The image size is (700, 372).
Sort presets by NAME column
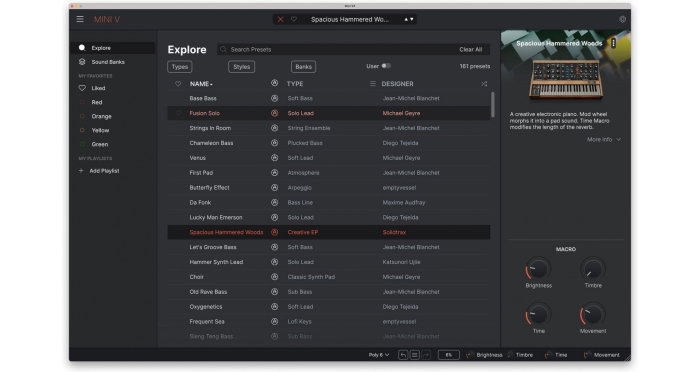[201, 84]
